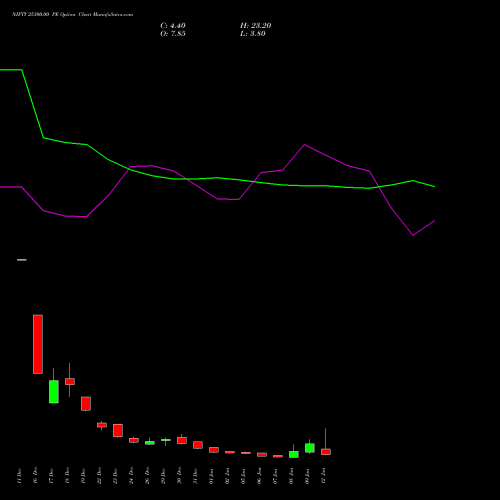This screenshot has width=500, height=500.
Task: Click the red candle above 19 Dec
Action: coord(86,404)
